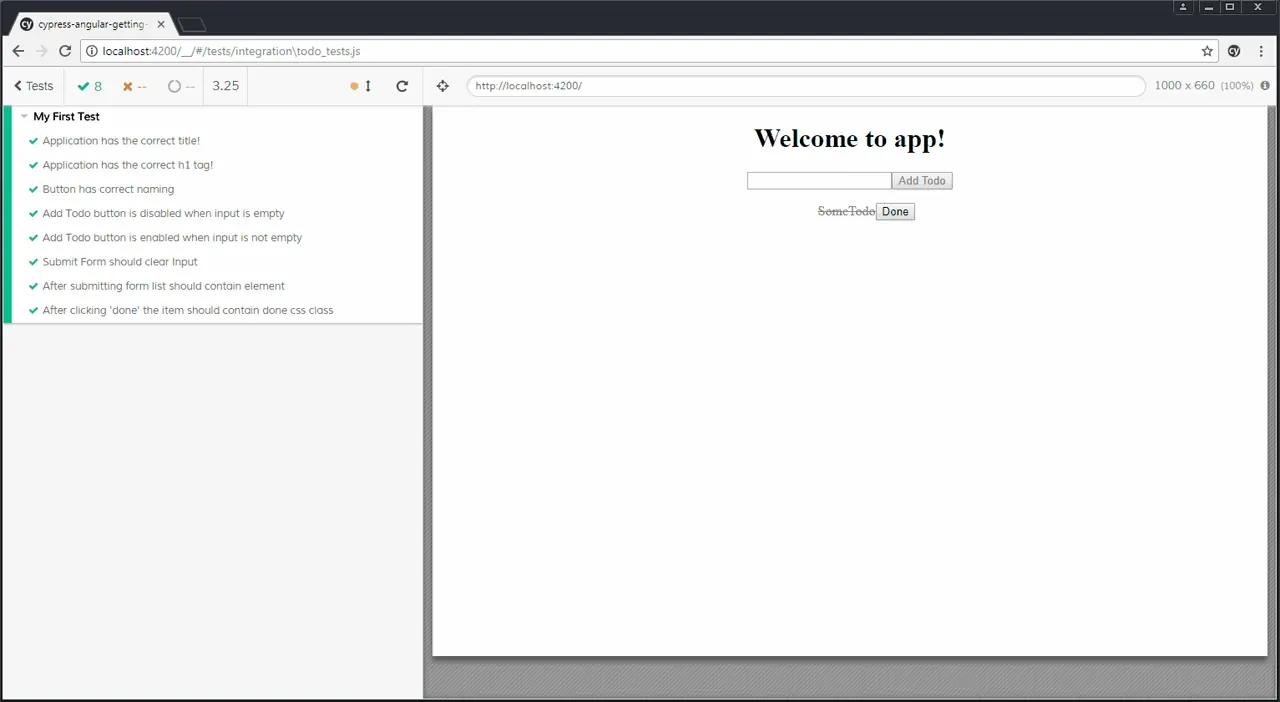The image size is (1280, 702).
Task: Click the todo text input field
Action: tap(819, 181)
